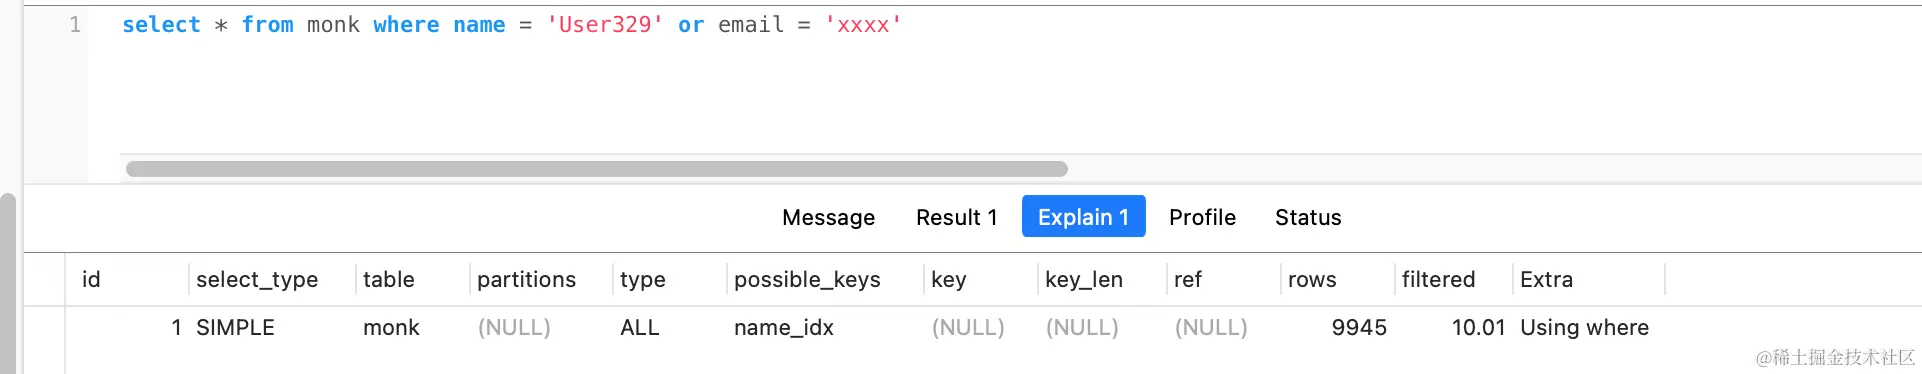Screen dimensions: 1922x374
Task: Click the horizontal scrollbar under the editor
Action: pyautogui.click(x=597, y=169)
